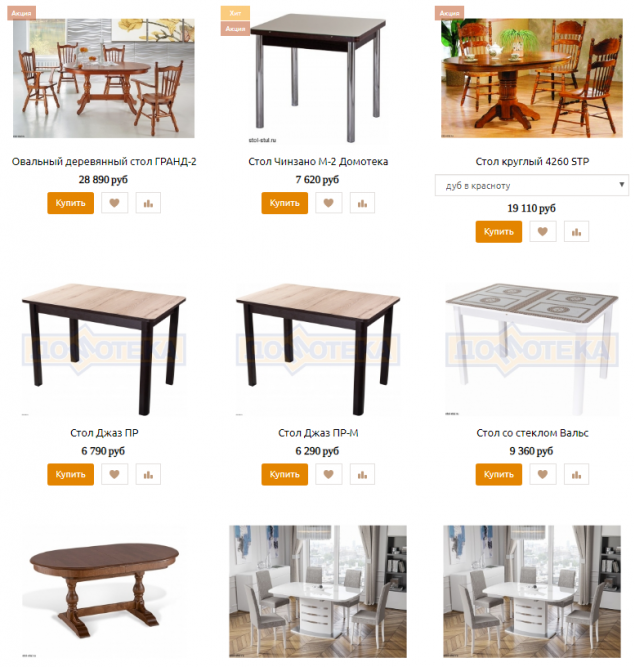Image resolution: width=635 pixels, height=667 pixels.
Task: Open Стол круглый 4260 STP title link
Action: [532, 161]
